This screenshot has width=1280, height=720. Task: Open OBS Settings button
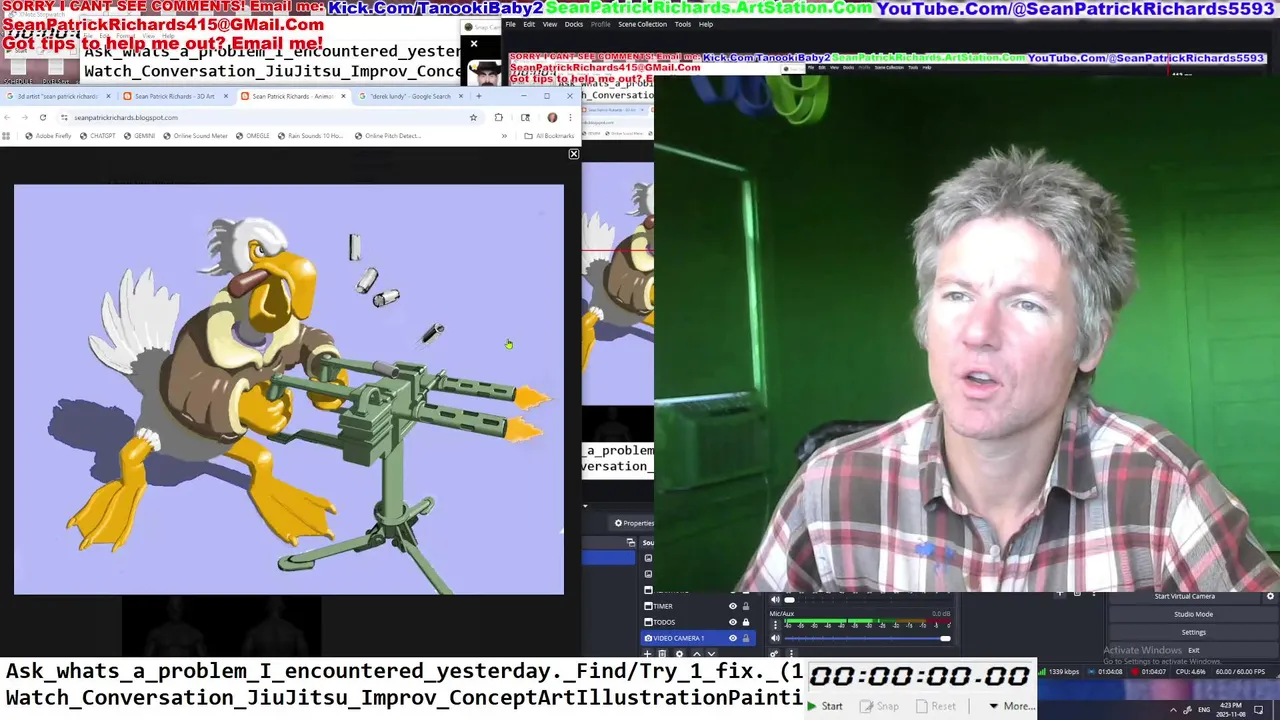pos(1193,632)
